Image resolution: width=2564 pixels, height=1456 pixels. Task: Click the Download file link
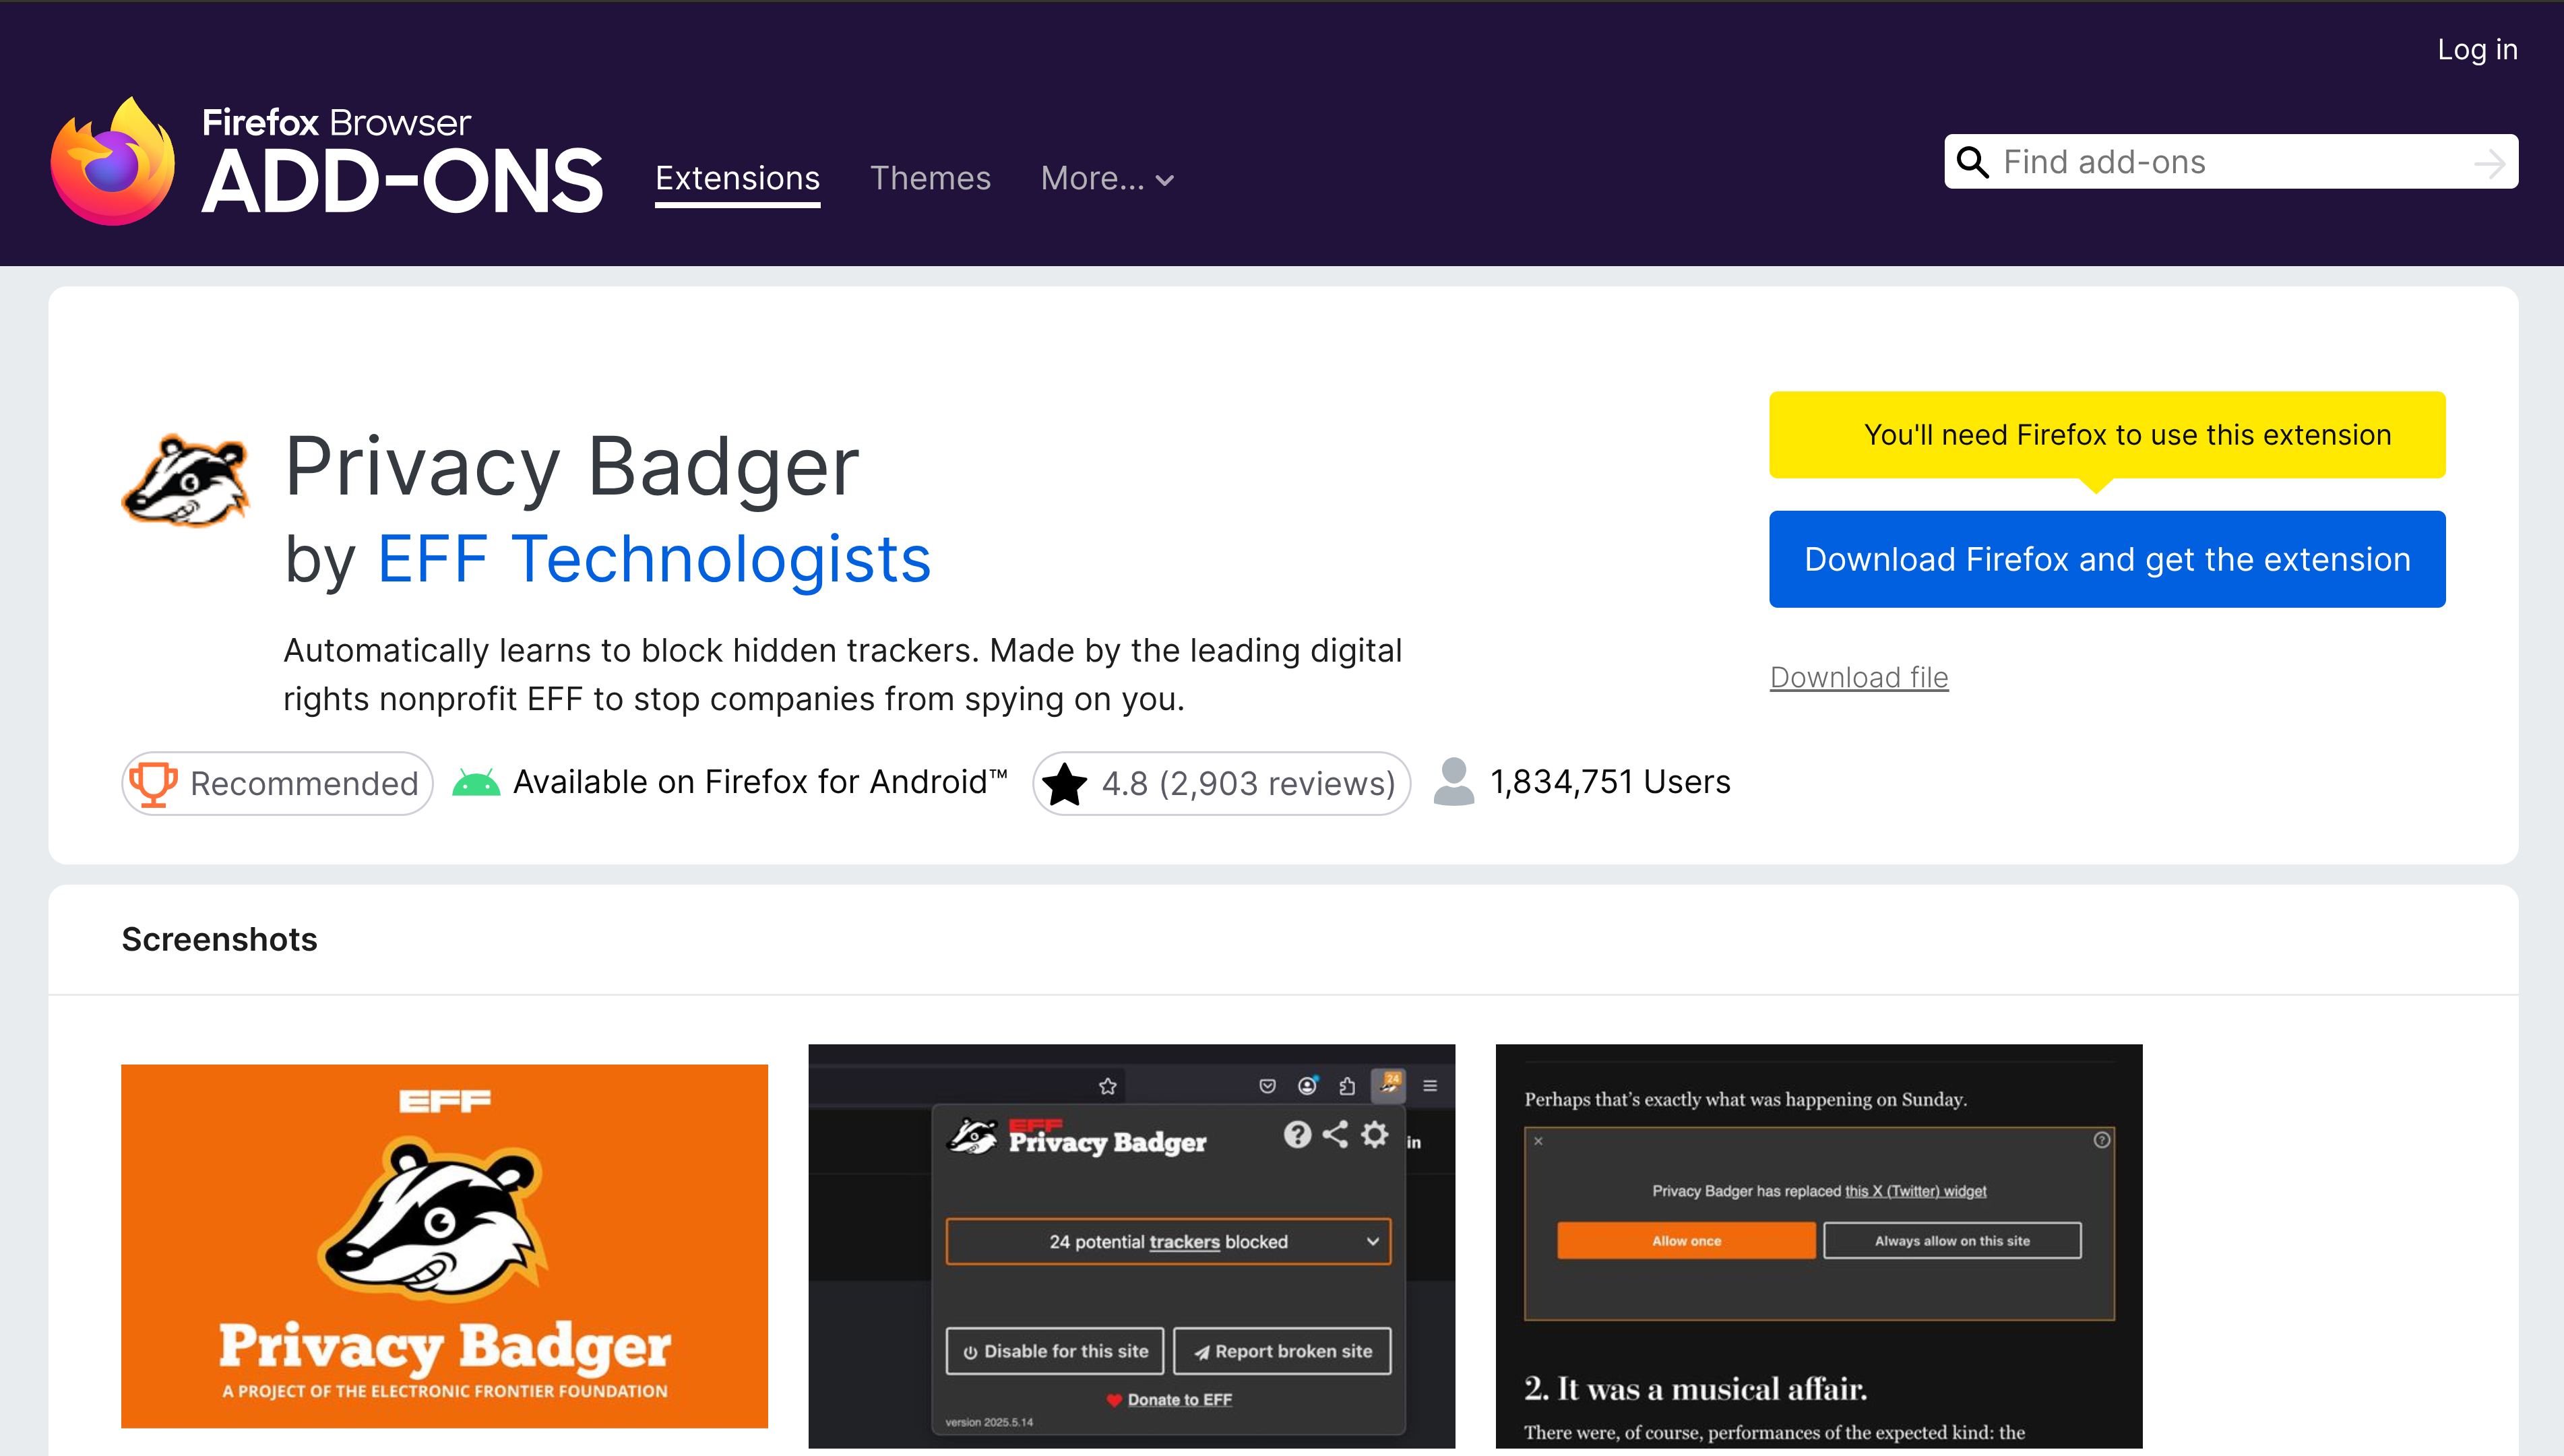click(x=1859, y=677)
